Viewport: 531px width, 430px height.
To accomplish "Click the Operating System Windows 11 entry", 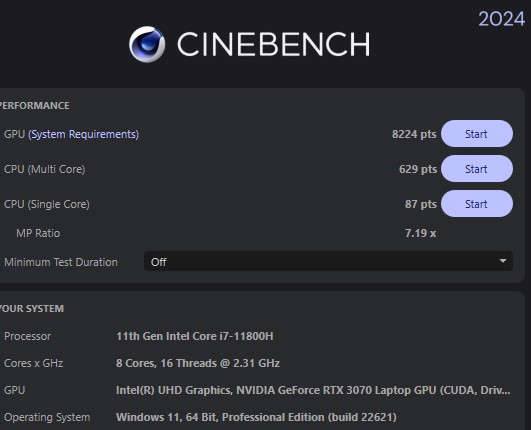I will tap(256, 417).
